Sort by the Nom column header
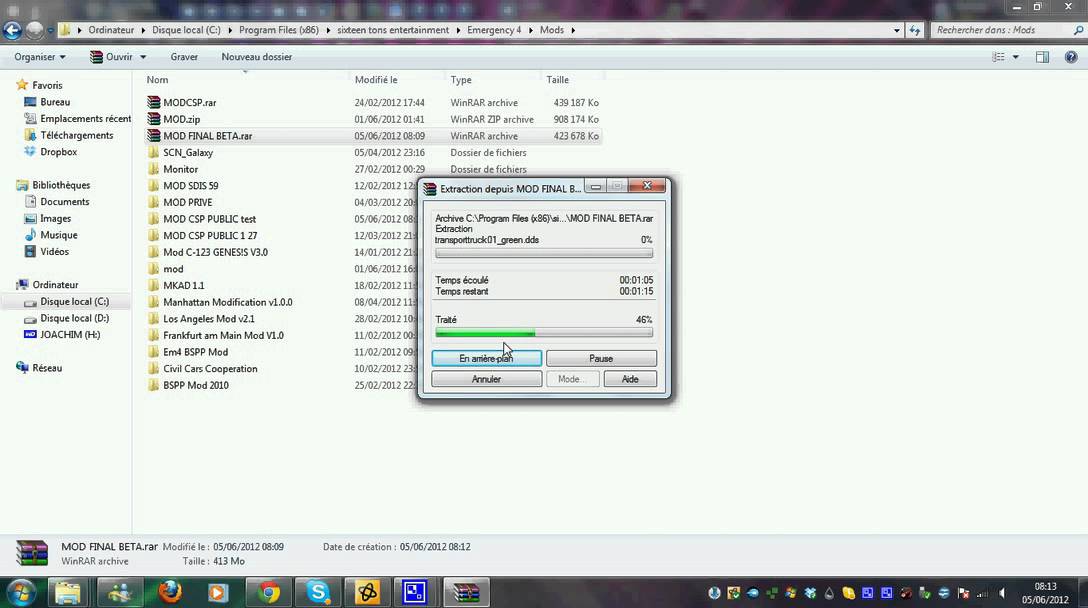 (x=158, y=80)
